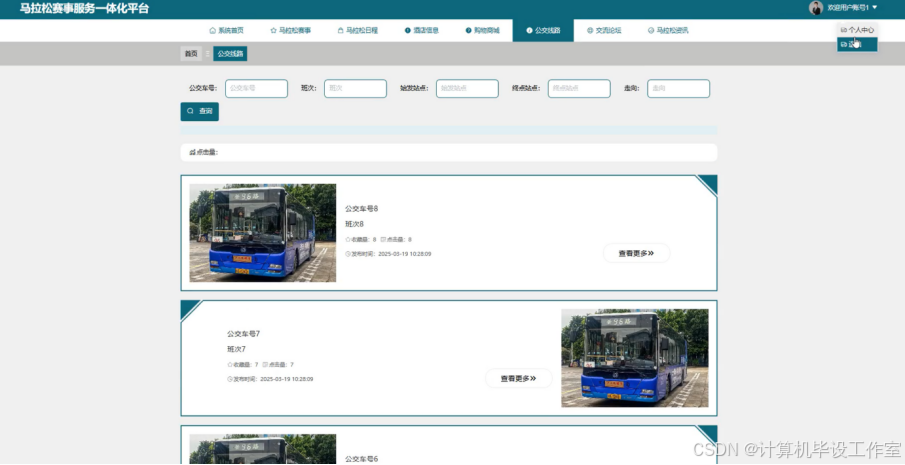Focus the 始发站点 search input
Image resolution: width=905 pixels, height=465 pixels.
pos(468,88)
